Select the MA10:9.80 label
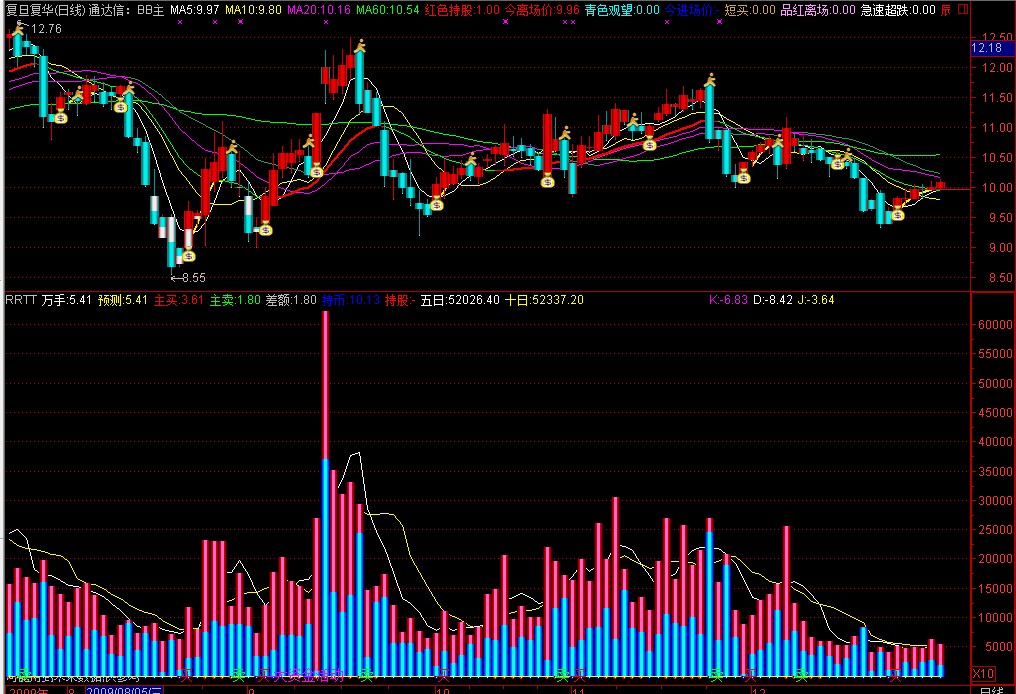The height and width of the screenshot is (694, 1016). tap(253, 10)
